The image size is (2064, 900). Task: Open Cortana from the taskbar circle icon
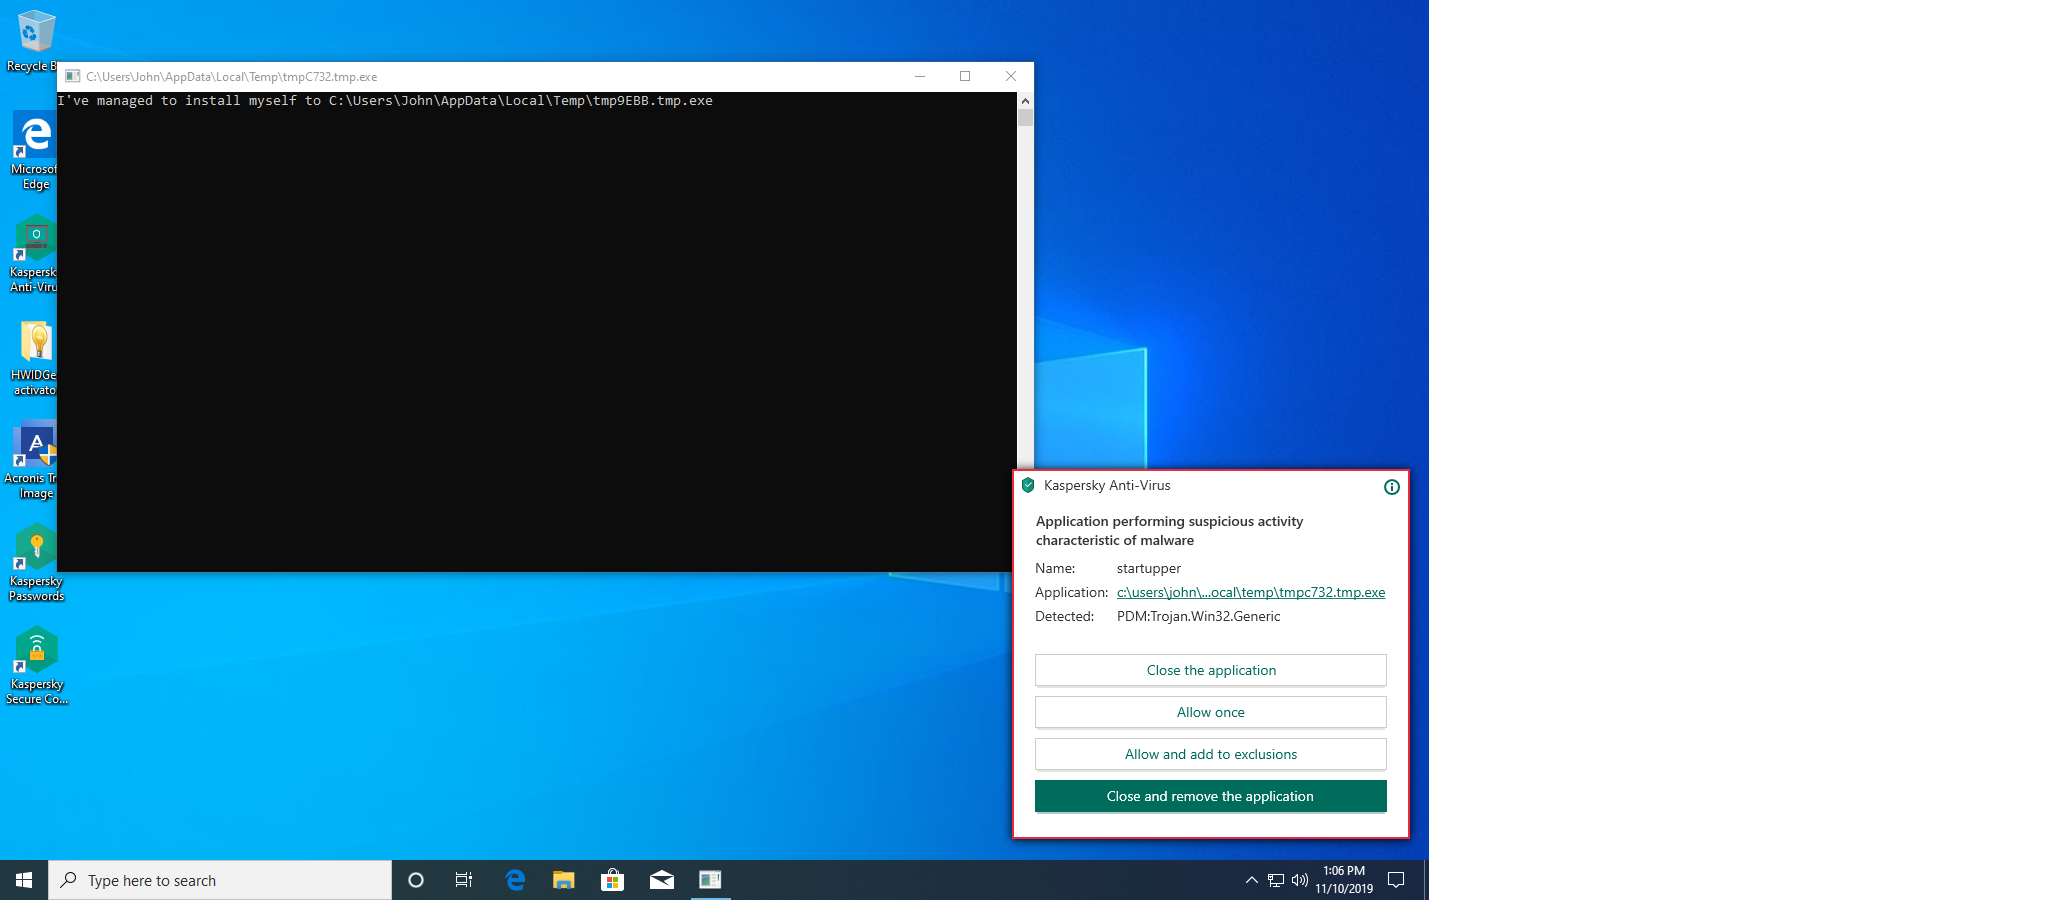coord(416,880)
